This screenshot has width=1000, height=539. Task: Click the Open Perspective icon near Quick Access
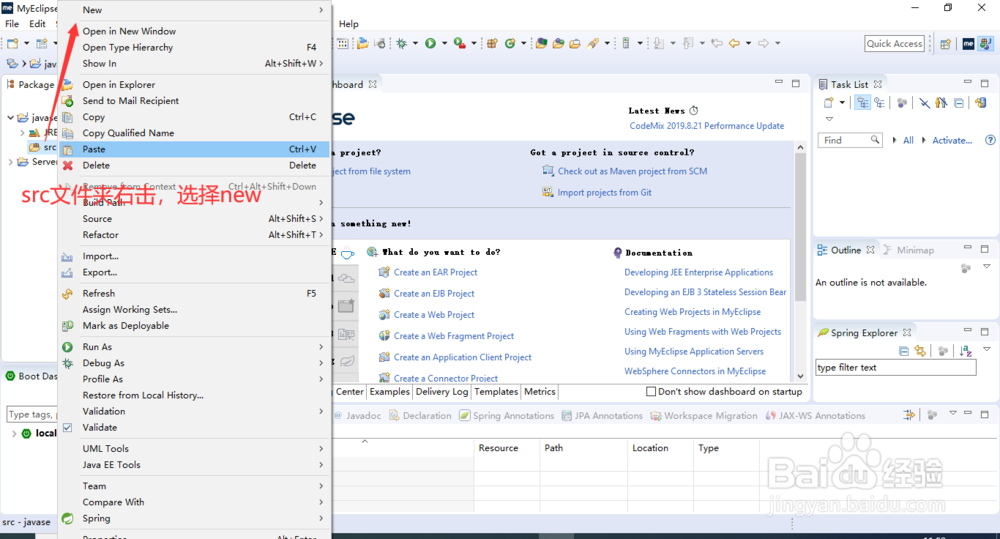pos(945,44)
